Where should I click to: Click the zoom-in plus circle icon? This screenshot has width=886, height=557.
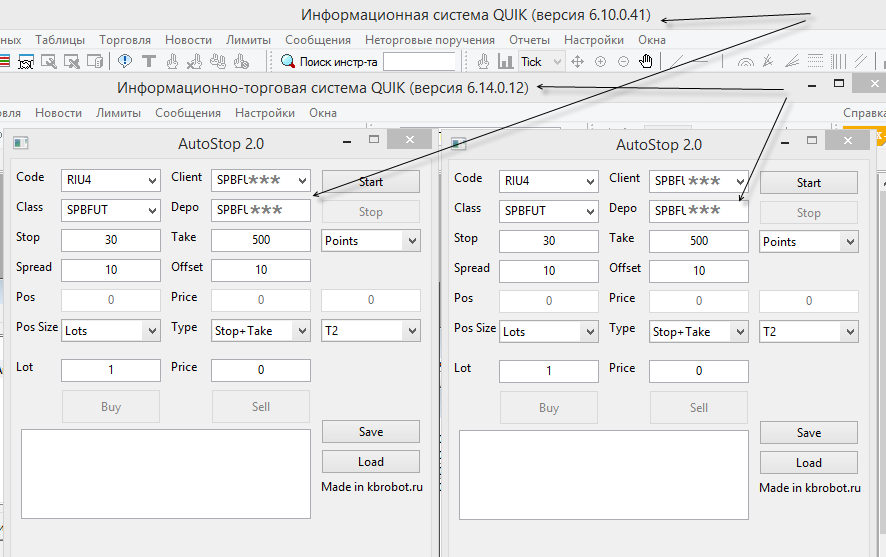601,62
